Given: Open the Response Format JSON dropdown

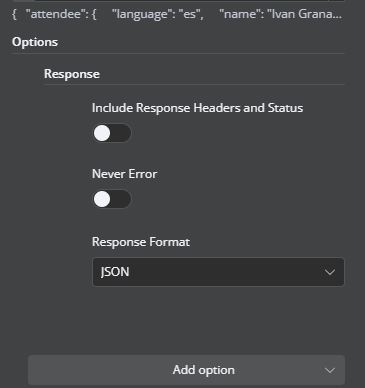Looking at the screenshot, I should click(x=218, y=272).
